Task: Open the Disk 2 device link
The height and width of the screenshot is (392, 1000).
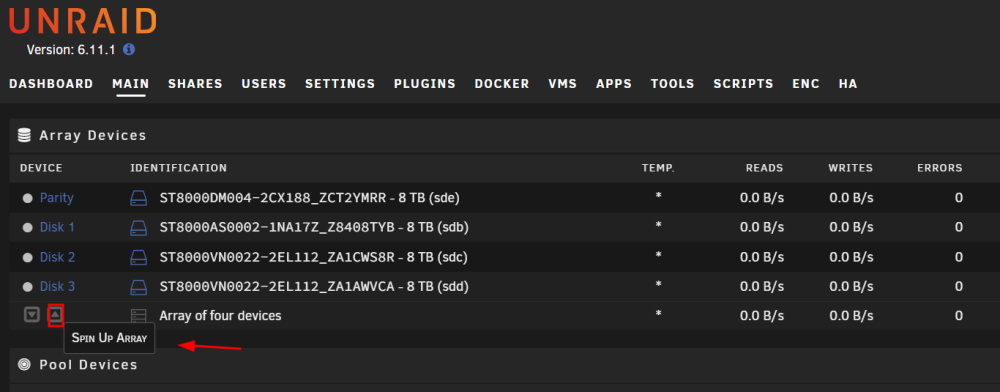Action: click(57, 257)
